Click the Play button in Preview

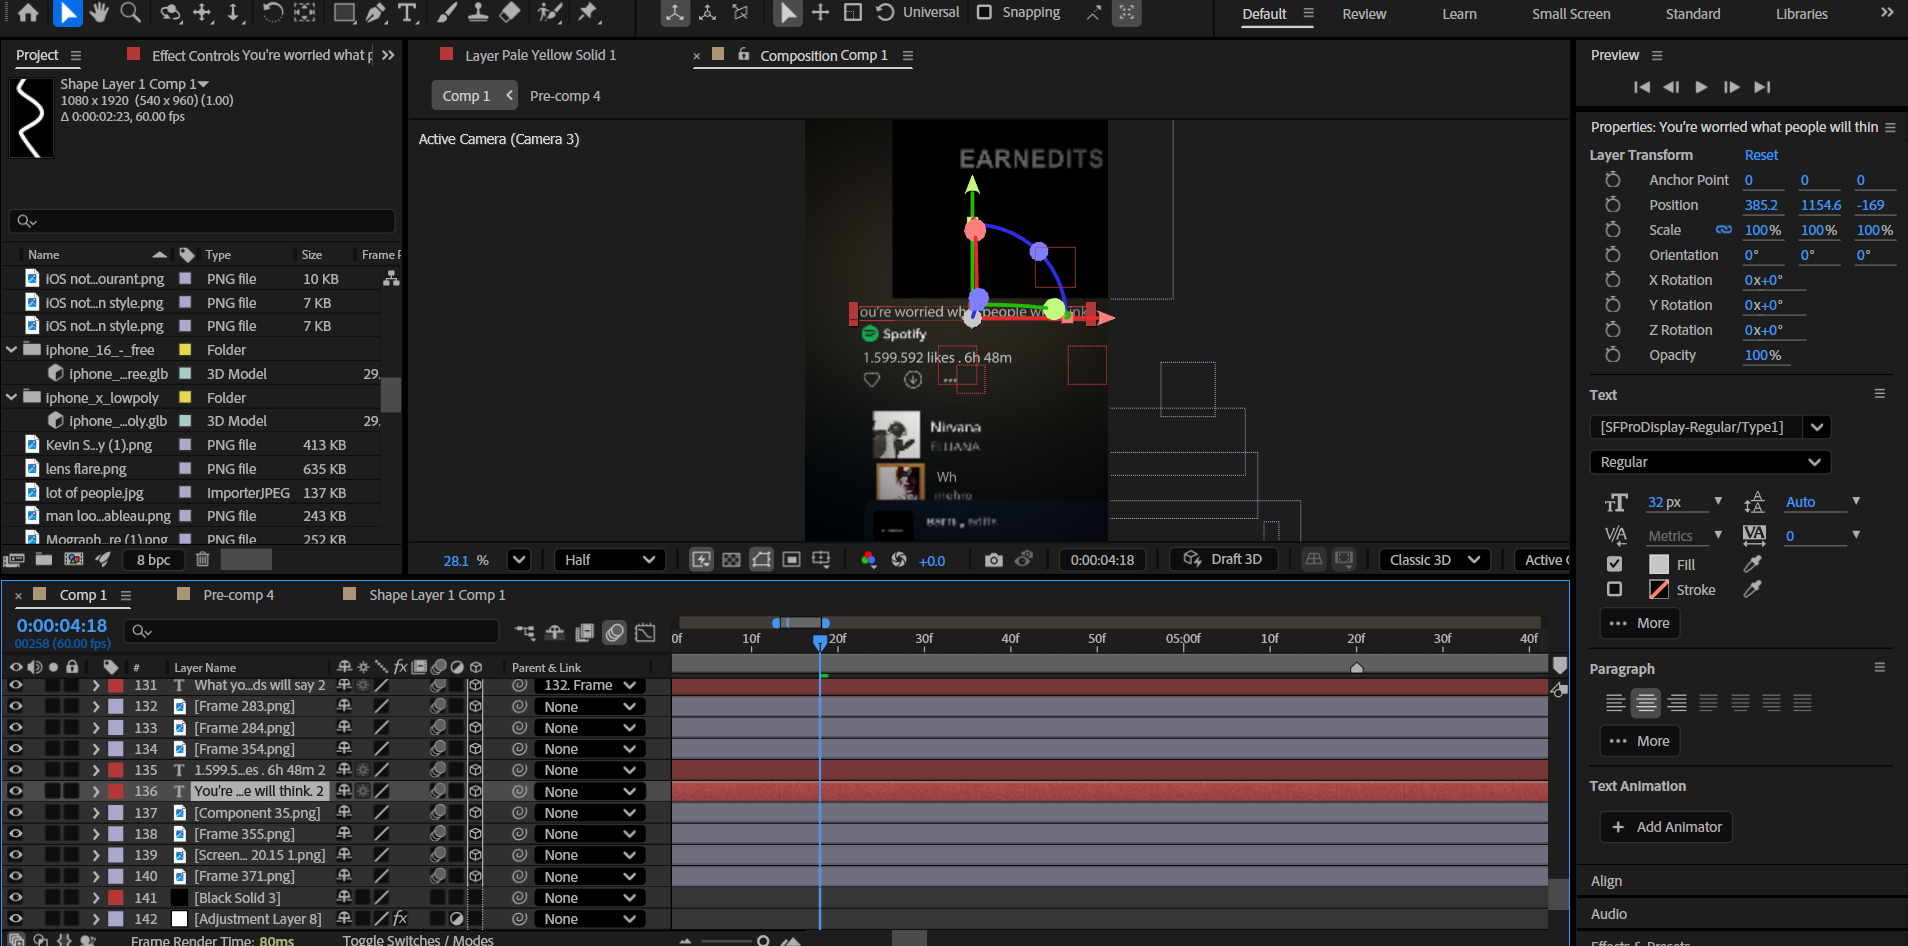1701,87
